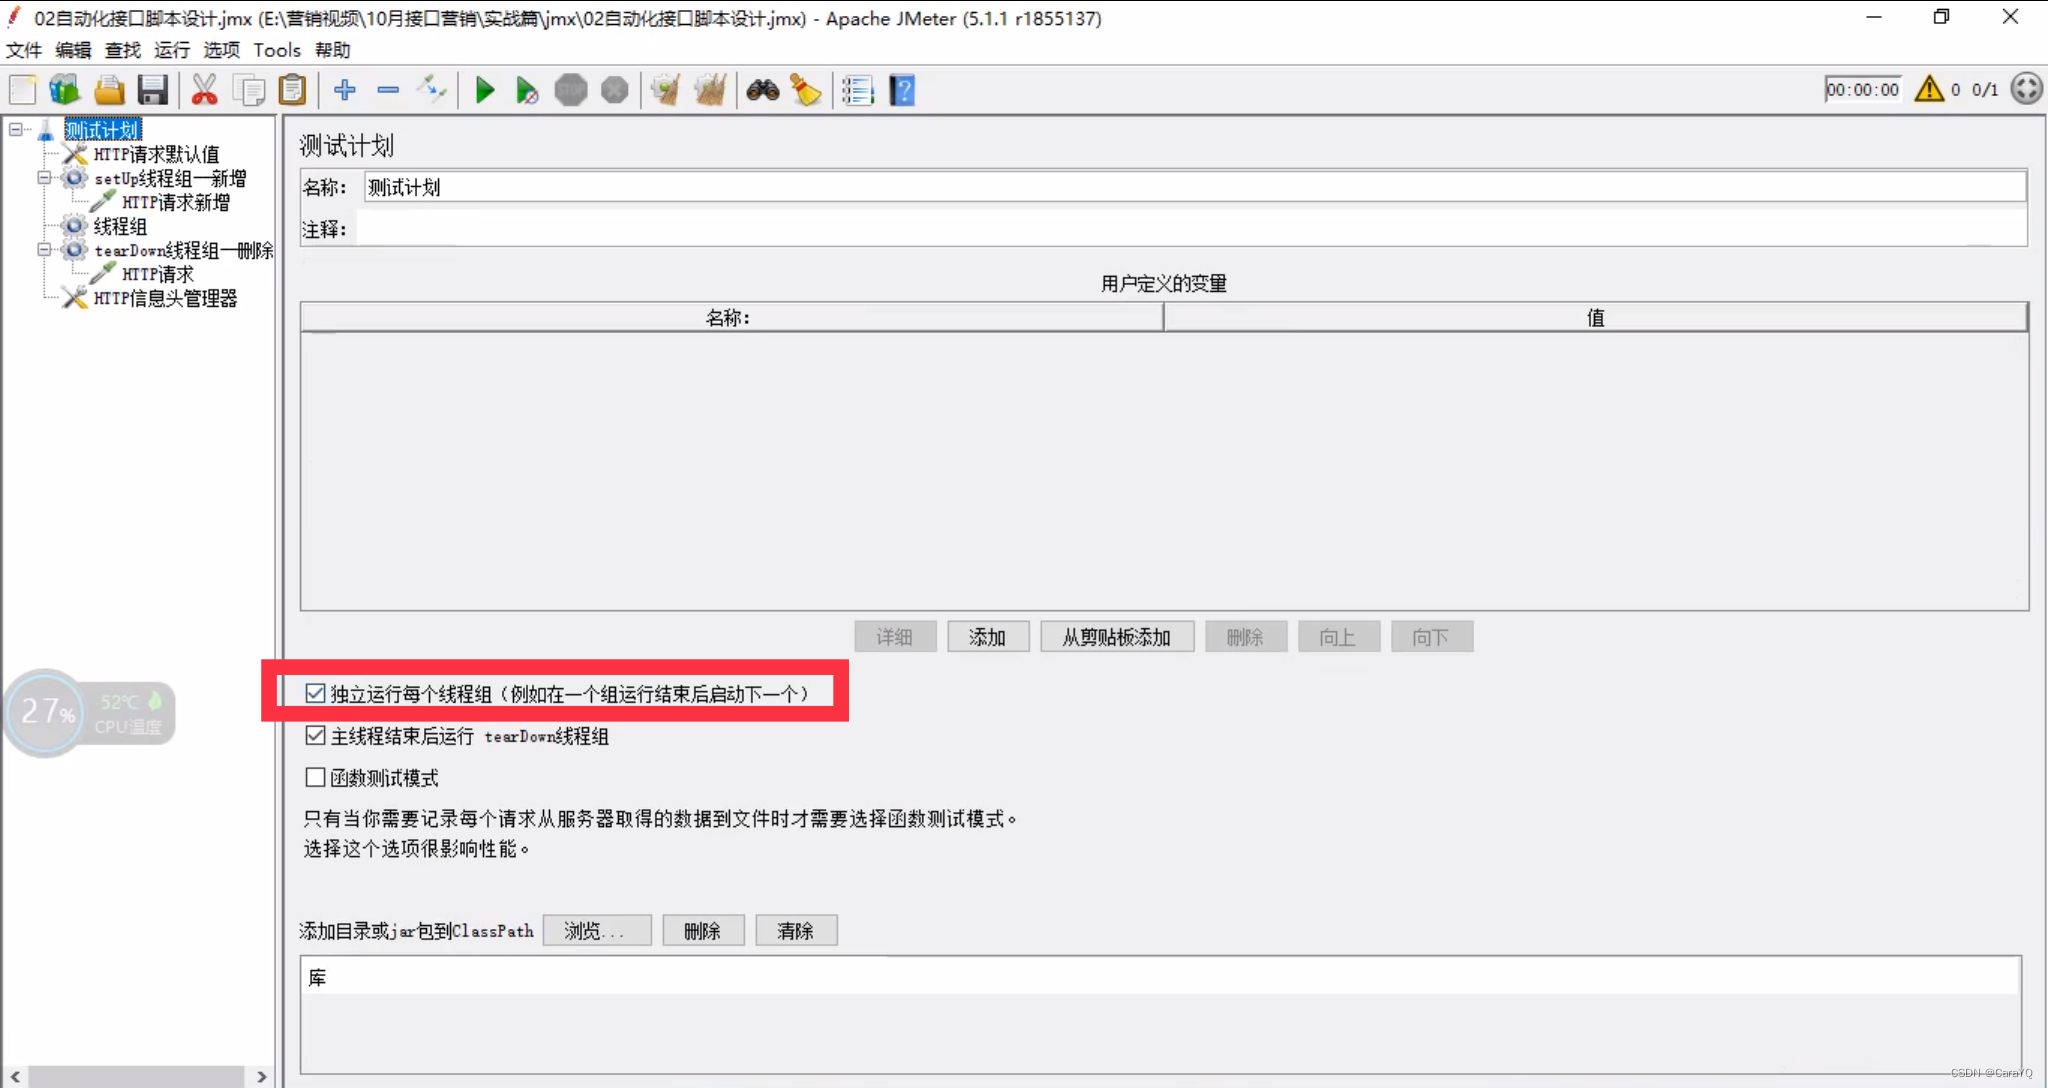Viewport: 2048px width, 1088px height.
Task: Open the Function Helper list icon
Action: pyautogui.click(x=858, y=90)
